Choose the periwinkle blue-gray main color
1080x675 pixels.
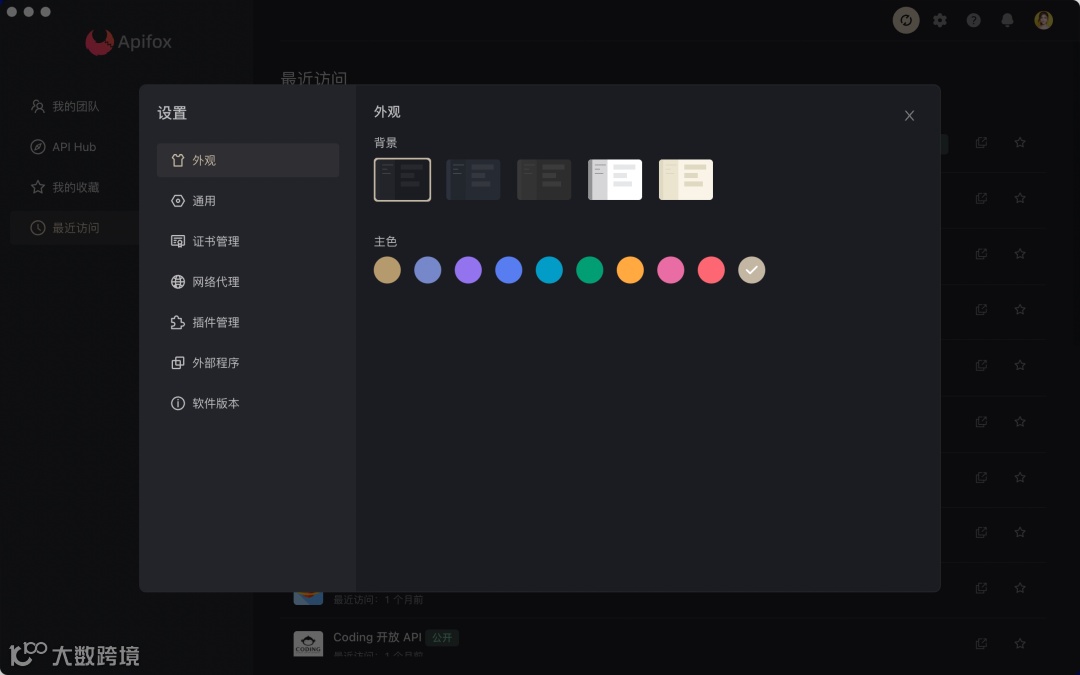point(428,270)
